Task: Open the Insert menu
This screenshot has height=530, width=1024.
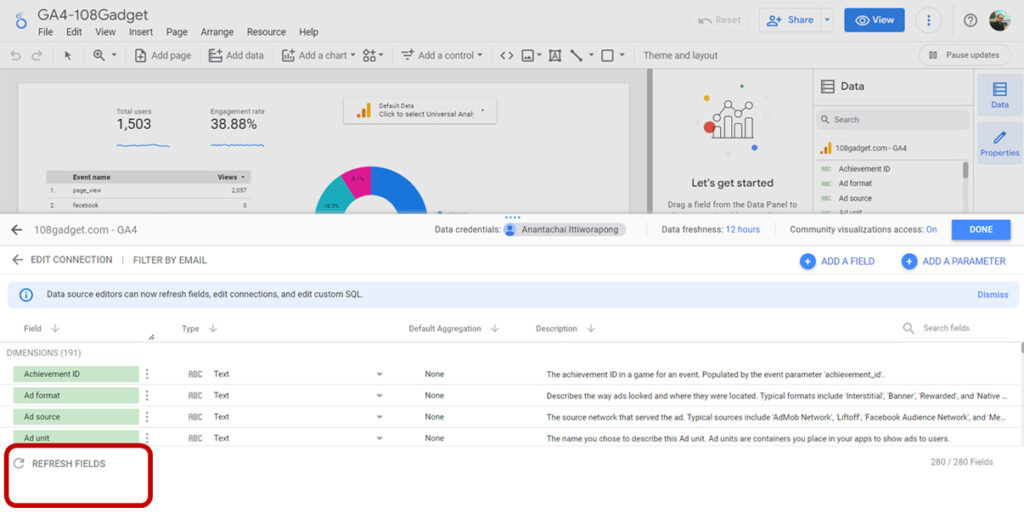Action: pos(140,32)
